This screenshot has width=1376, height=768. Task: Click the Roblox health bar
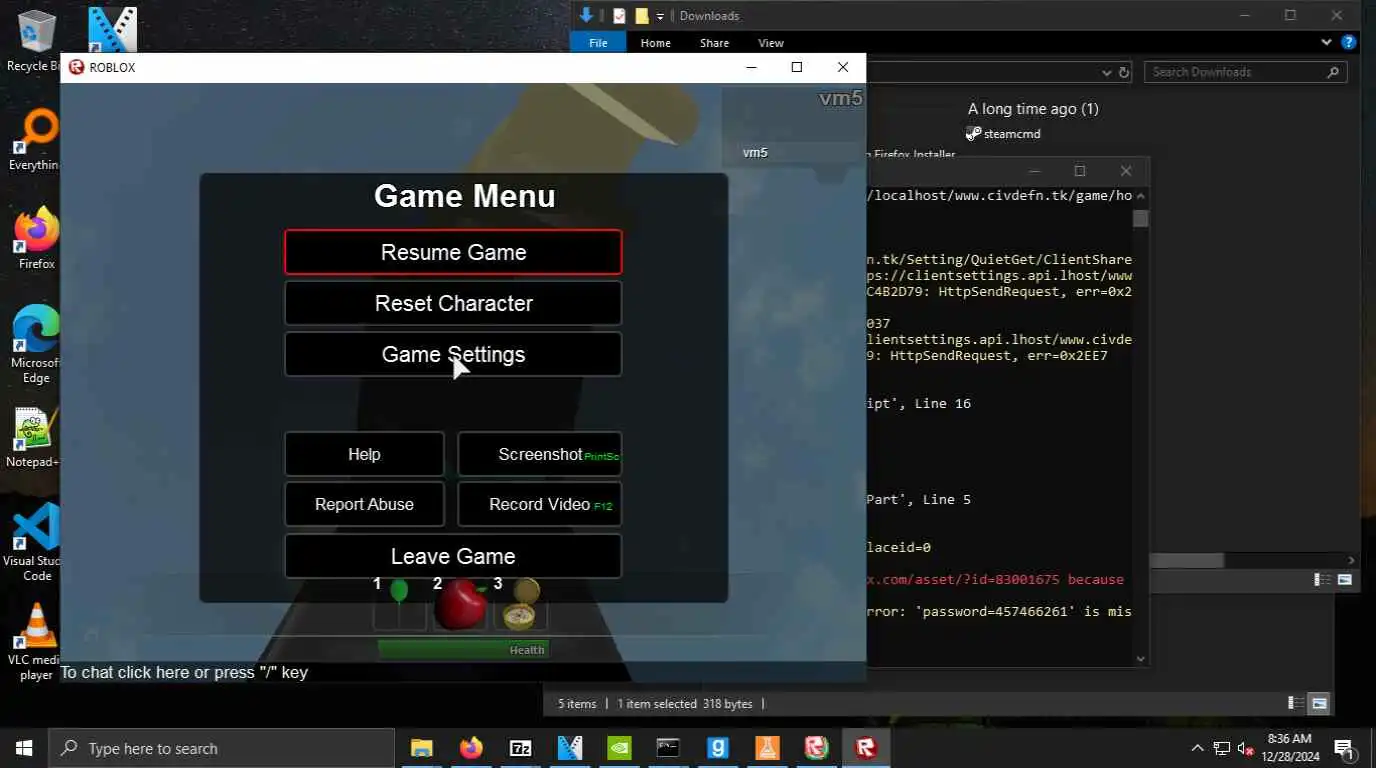pyautogui.click(x=462, y=650)
